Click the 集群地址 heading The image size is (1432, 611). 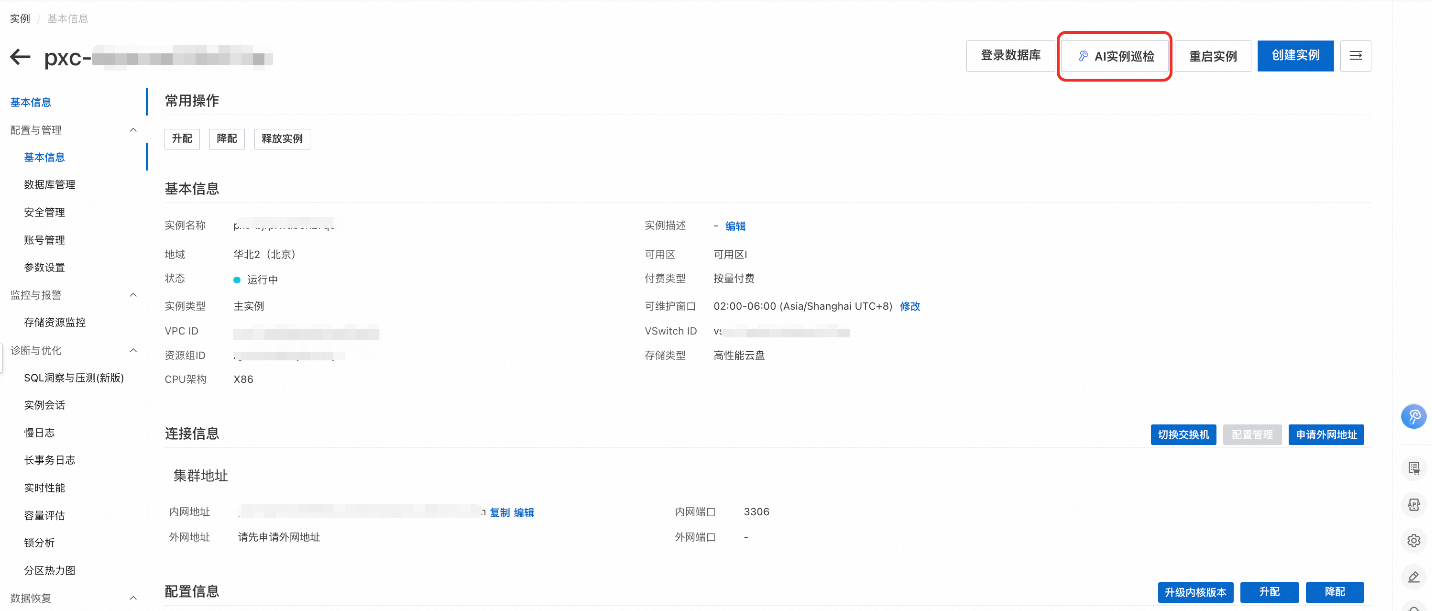coord(201,476)
